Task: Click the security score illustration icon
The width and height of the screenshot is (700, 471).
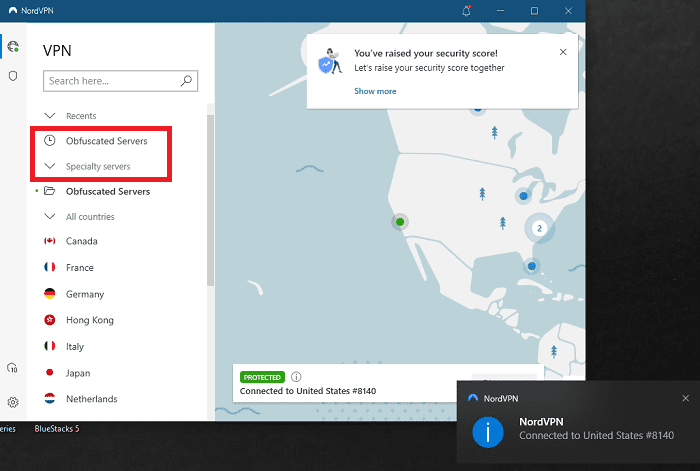Action: (330, 61)
